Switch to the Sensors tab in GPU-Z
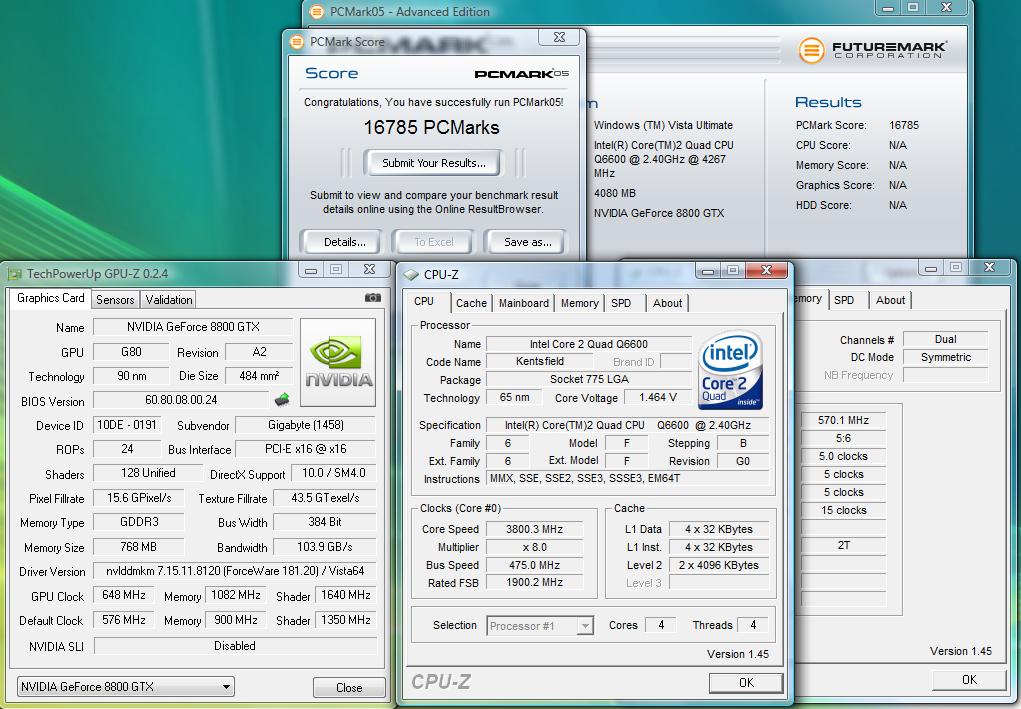The image size is (1021, 709). [x=115, y=299]
